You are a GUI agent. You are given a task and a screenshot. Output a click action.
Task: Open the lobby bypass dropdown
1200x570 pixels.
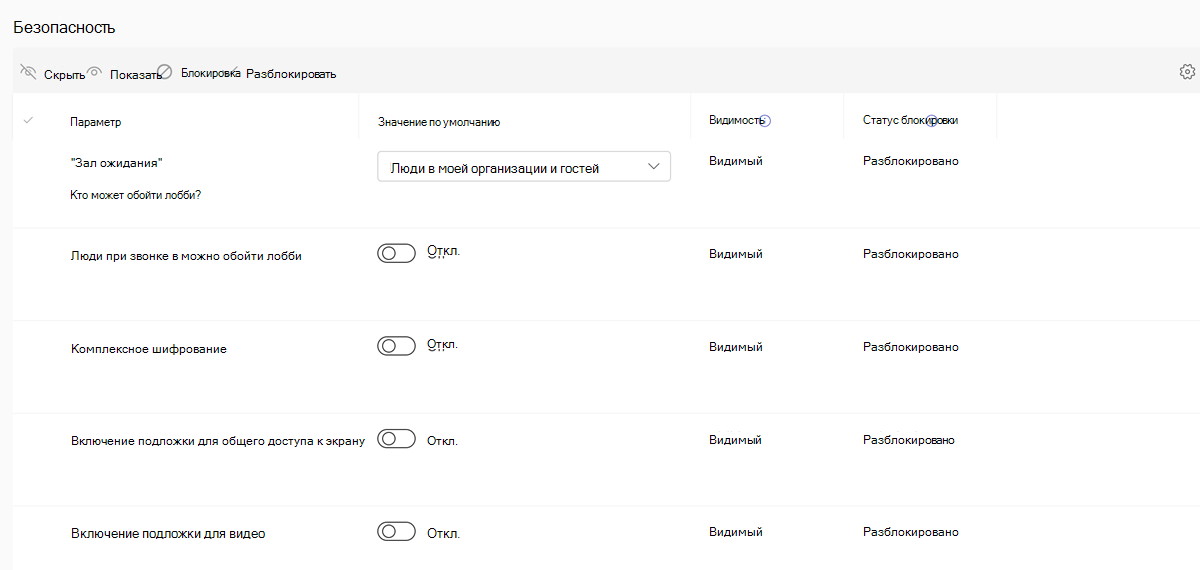(510, 168)
